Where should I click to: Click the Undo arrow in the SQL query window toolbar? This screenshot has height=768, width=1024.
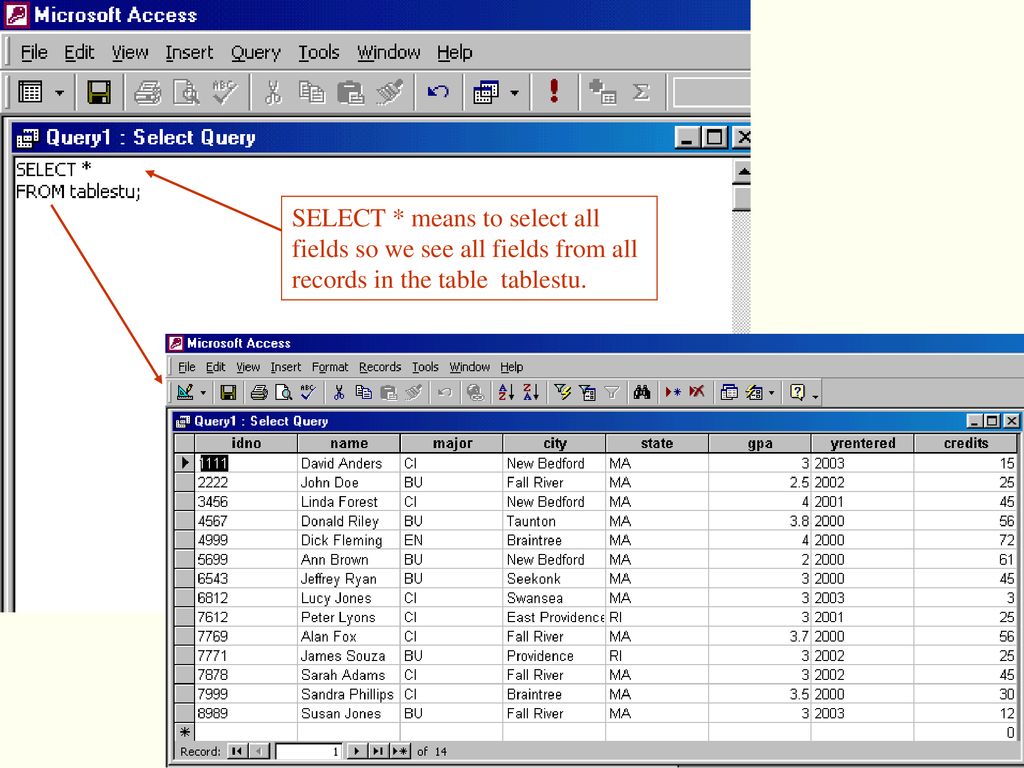[438, 92]
